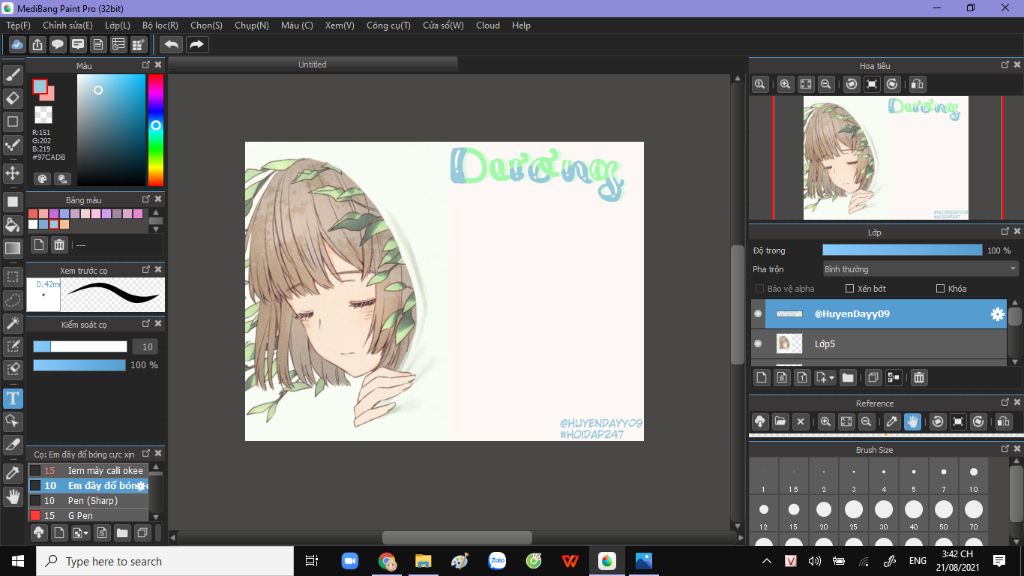Pick the Magic Wand selection tool
The image size is (1024, 576).
[x=13, y=323]
